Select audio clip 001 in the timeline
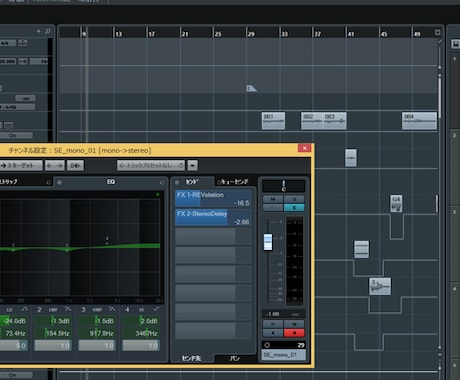 tap(273, 121)
